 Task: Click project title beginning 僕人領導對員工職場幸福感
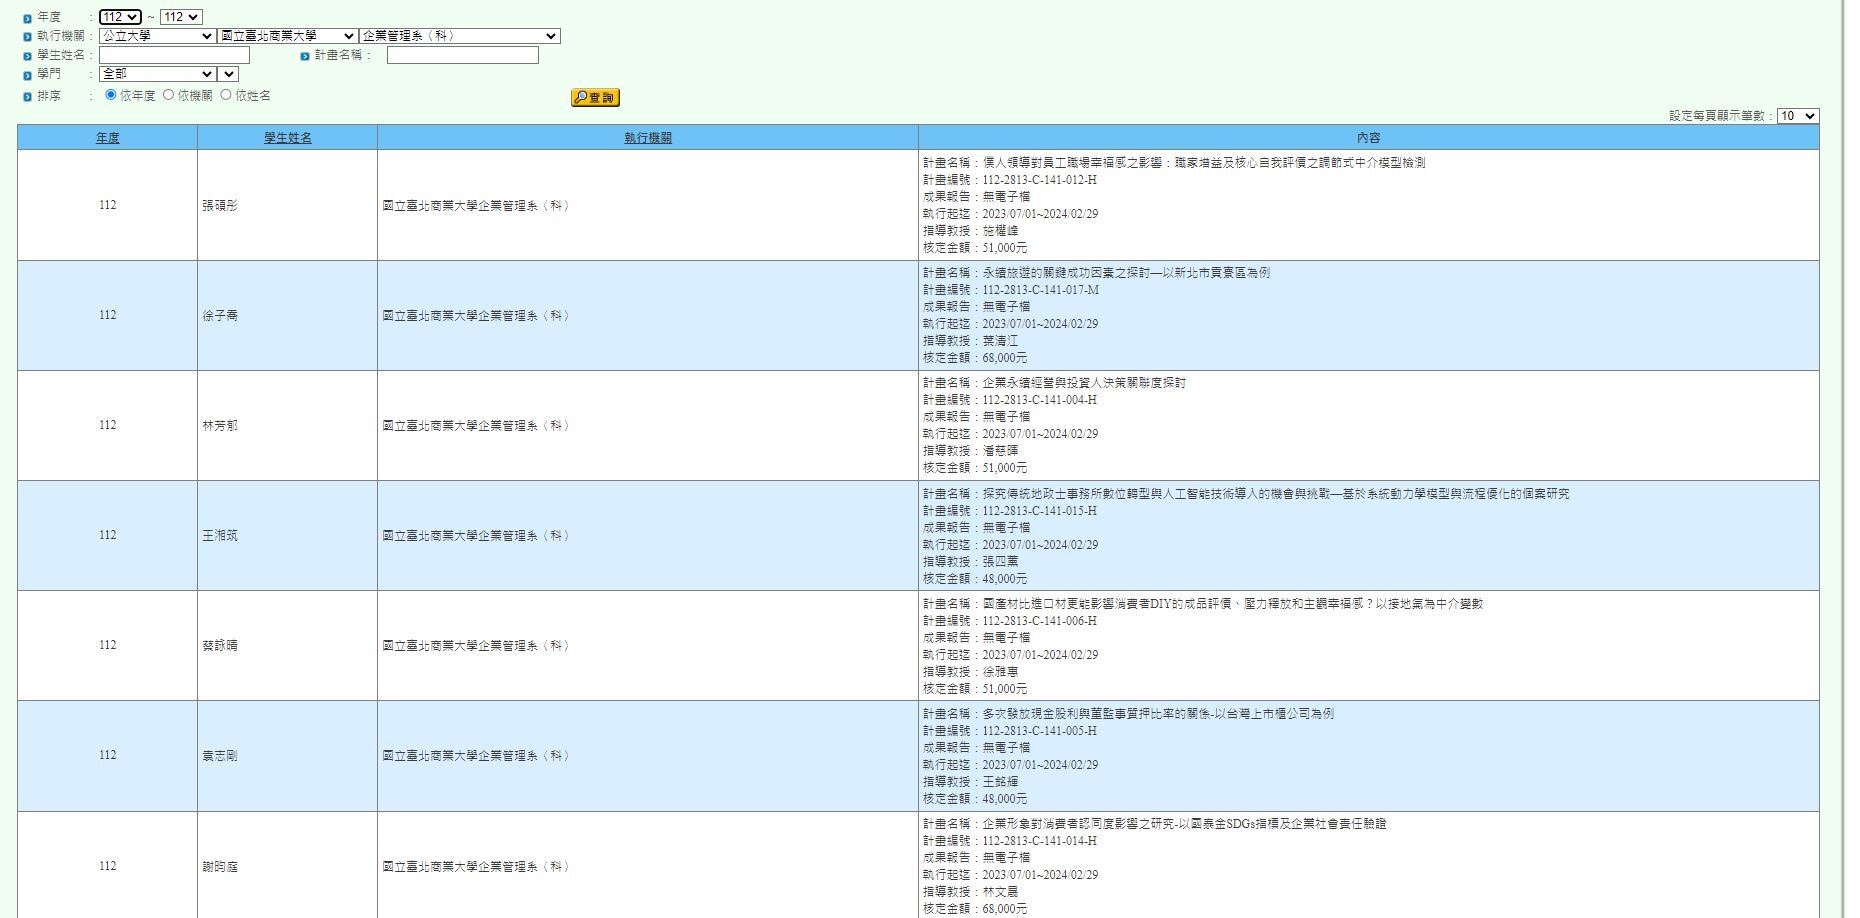pos(1204,163)
